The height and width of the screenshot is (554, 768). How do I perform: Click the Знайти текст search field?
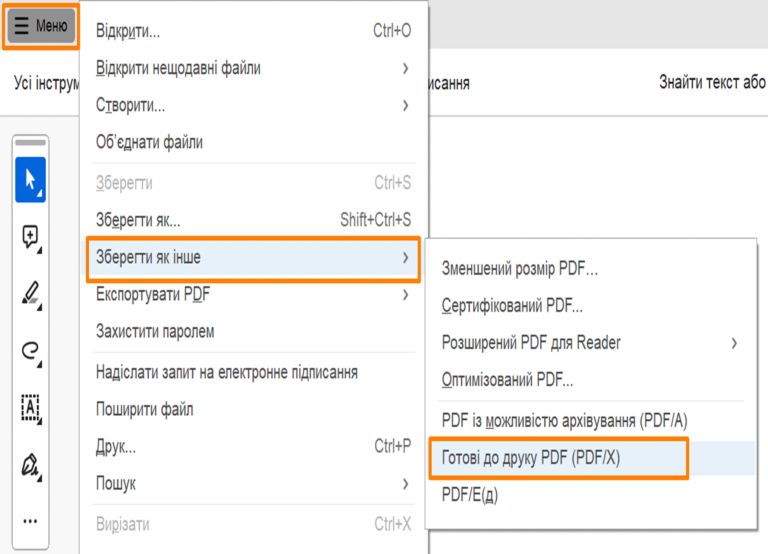coord(711,83)
